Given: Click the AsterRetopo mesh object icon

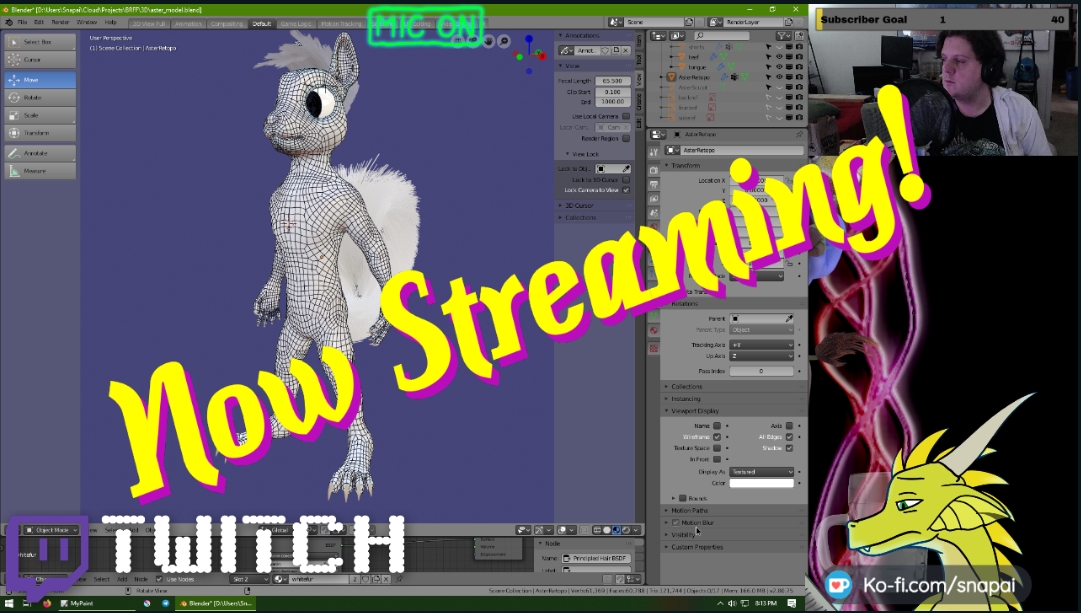Looking at the screenshot, I should pos(671,77).
